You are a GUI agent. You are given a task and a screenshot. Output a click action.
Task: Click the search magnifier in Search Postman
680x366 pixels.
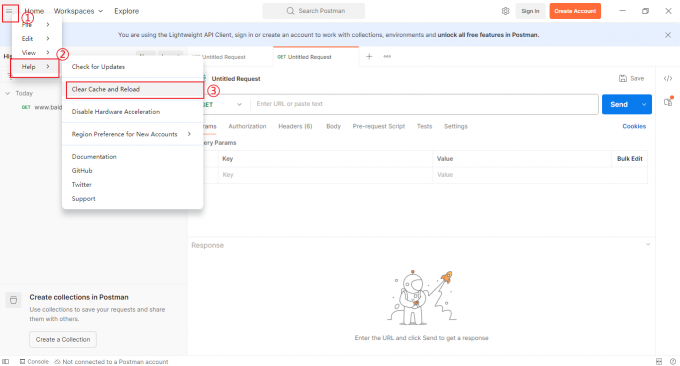290,11
